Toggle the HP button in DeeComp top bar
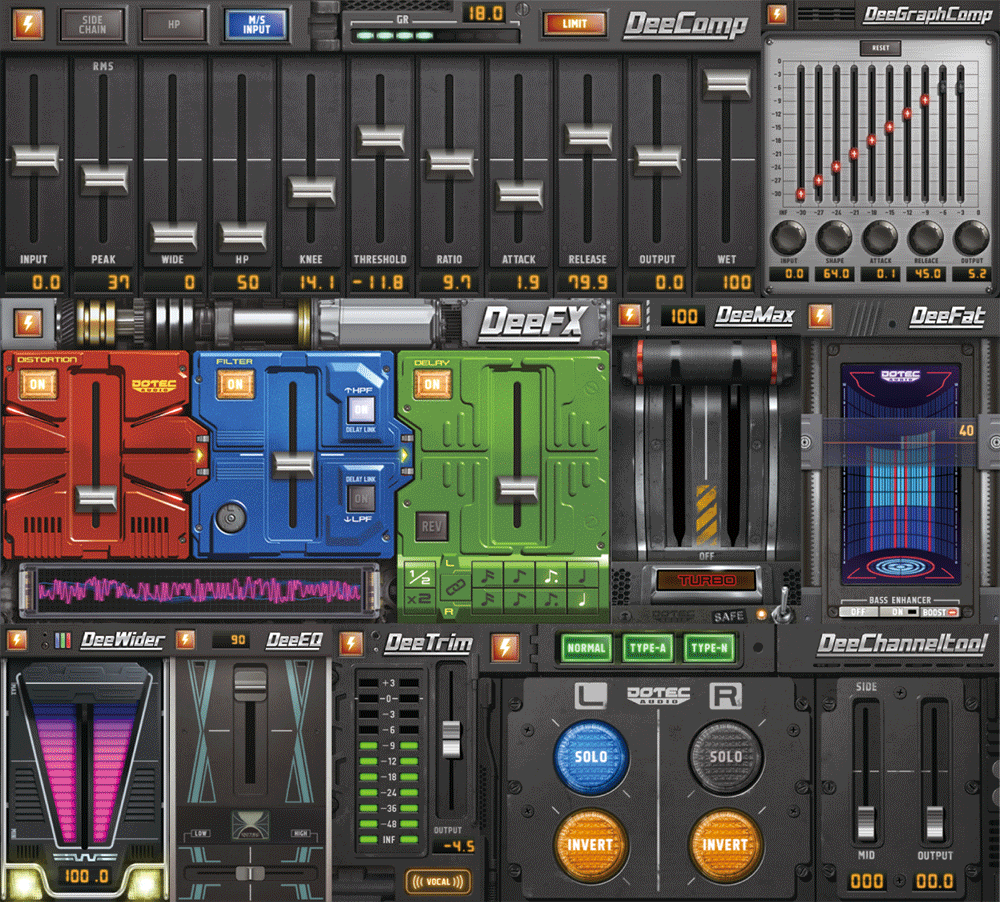1000x902 pixels. tap(174, 24)
